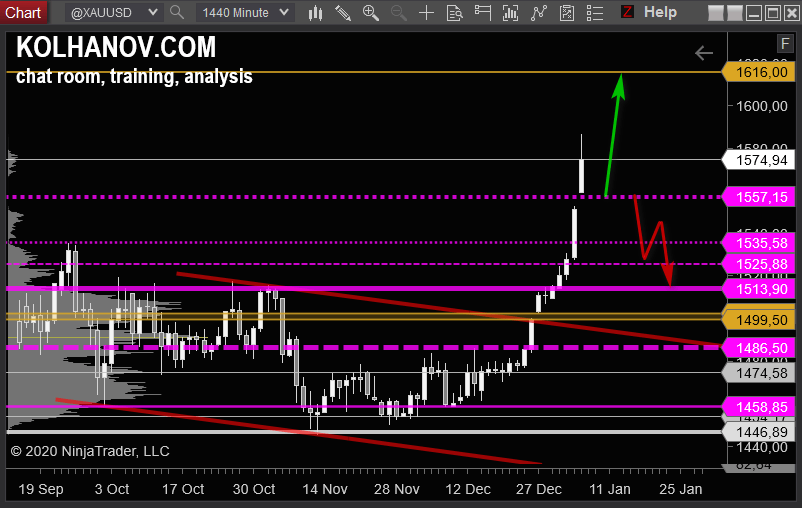Open the bar style chart type menu
Screen dimensions: 802x508
point(315,13)
